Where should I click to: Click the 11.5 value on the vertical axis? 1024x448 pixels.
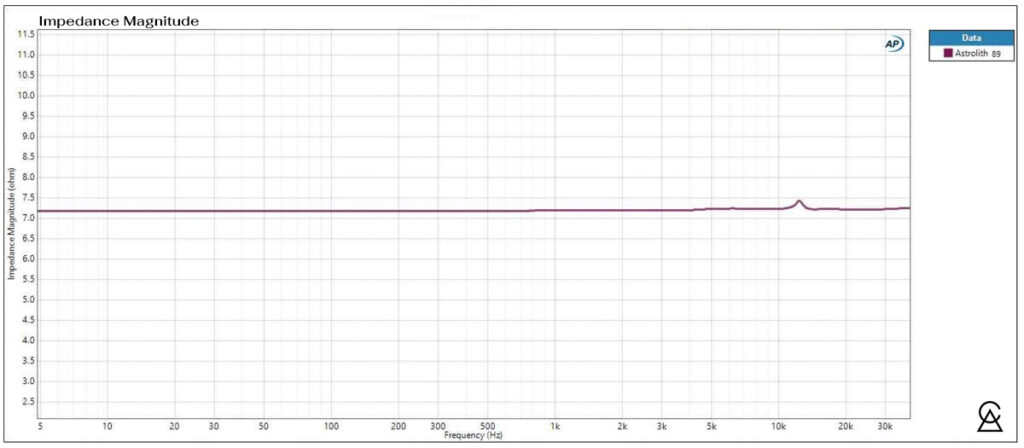coord(26,34)
